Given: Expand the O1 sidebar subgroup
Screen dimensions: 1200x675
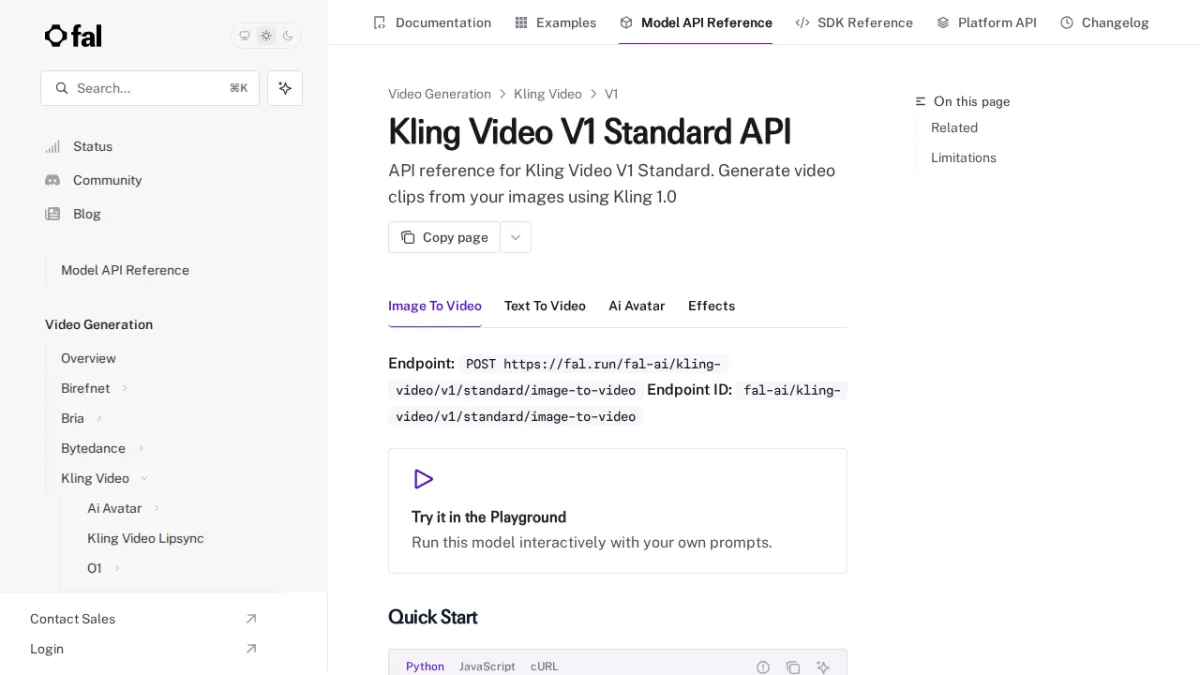Looking at the screenshot, I should pos(104,568).
